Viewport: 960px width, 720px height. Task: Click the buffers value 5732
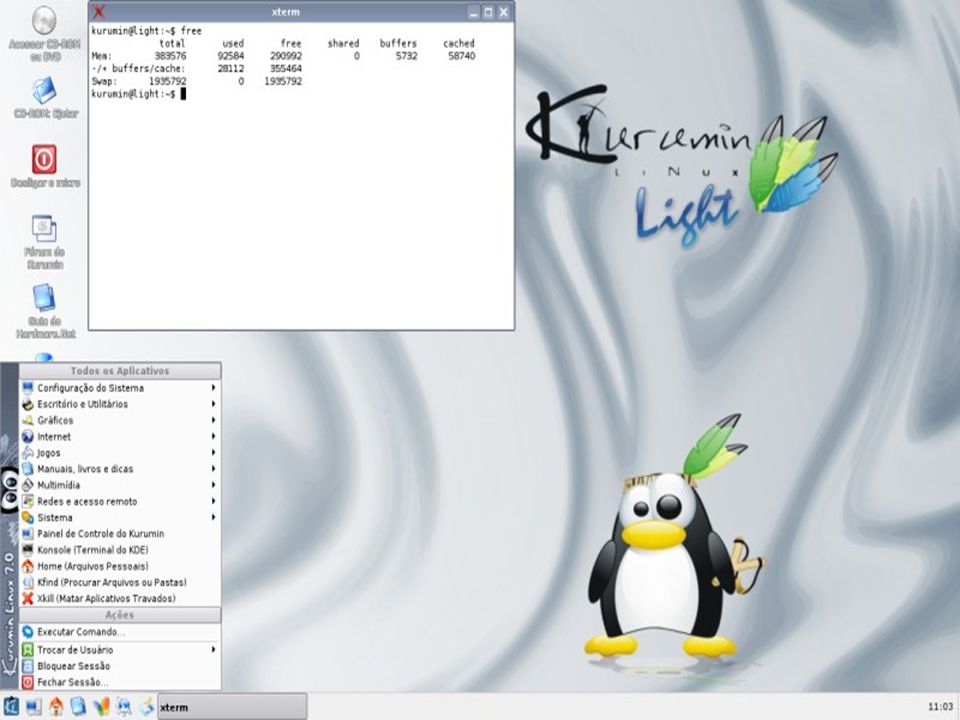point(407,56)
